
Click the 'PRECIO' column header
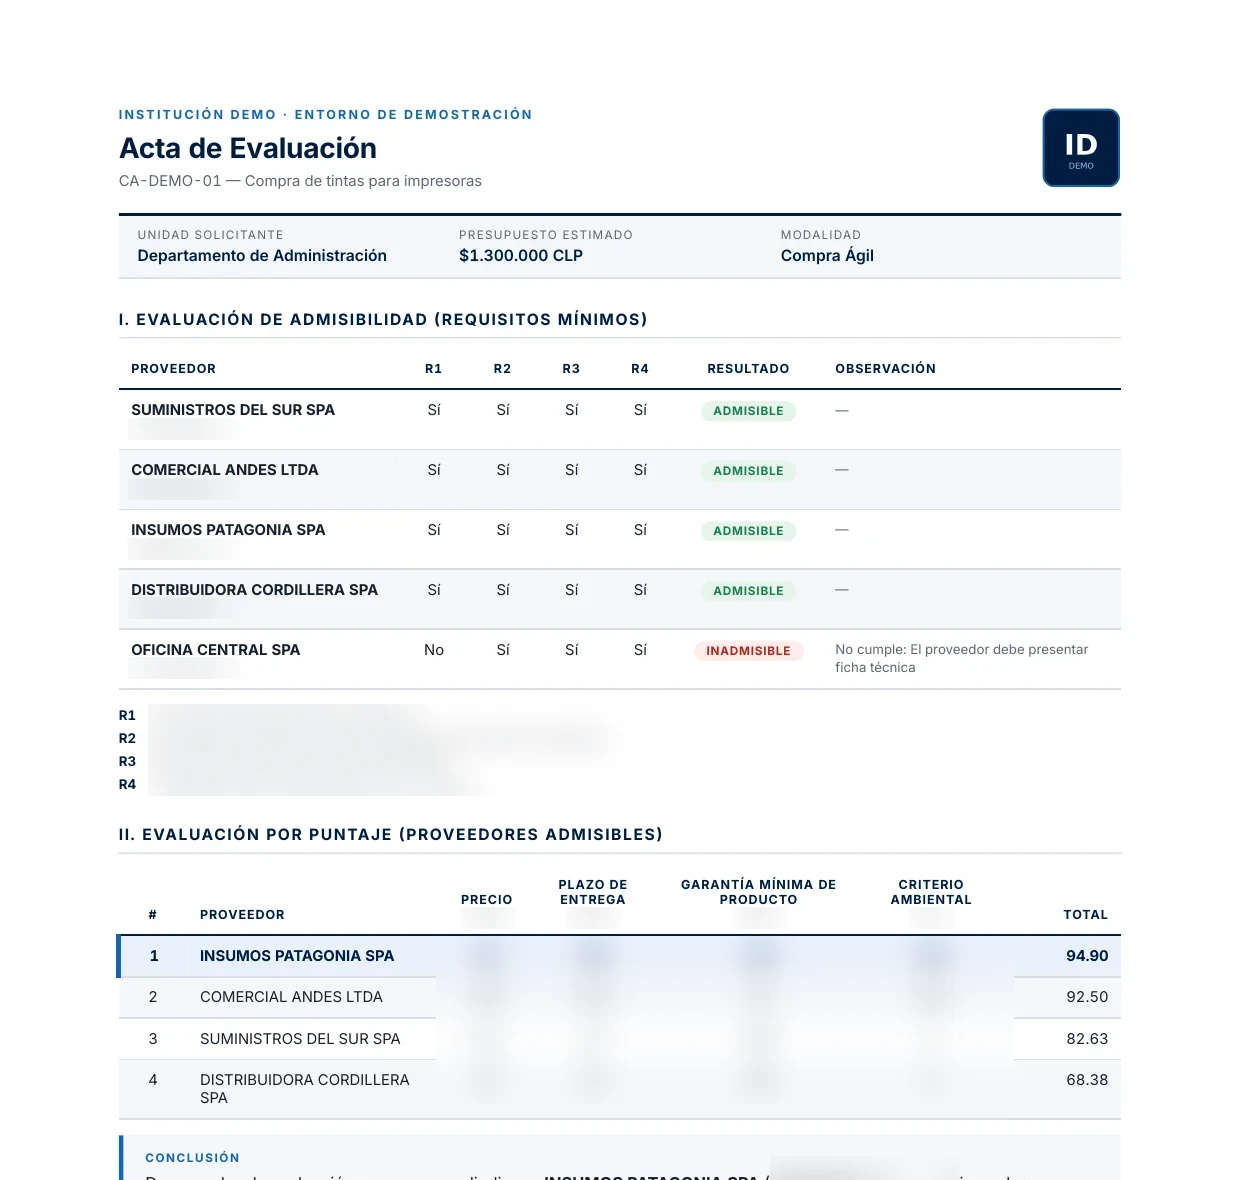pyautogui.click(x=487, y=900)
